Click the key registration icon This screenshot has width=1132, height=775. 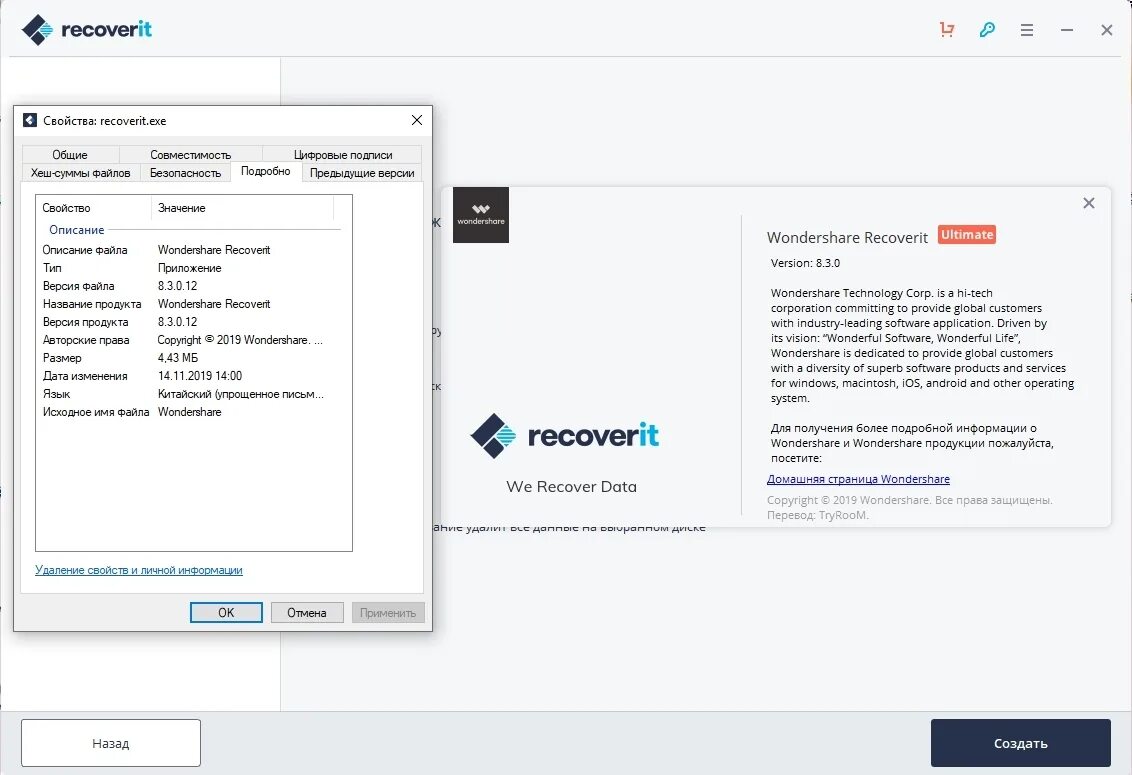987,30
